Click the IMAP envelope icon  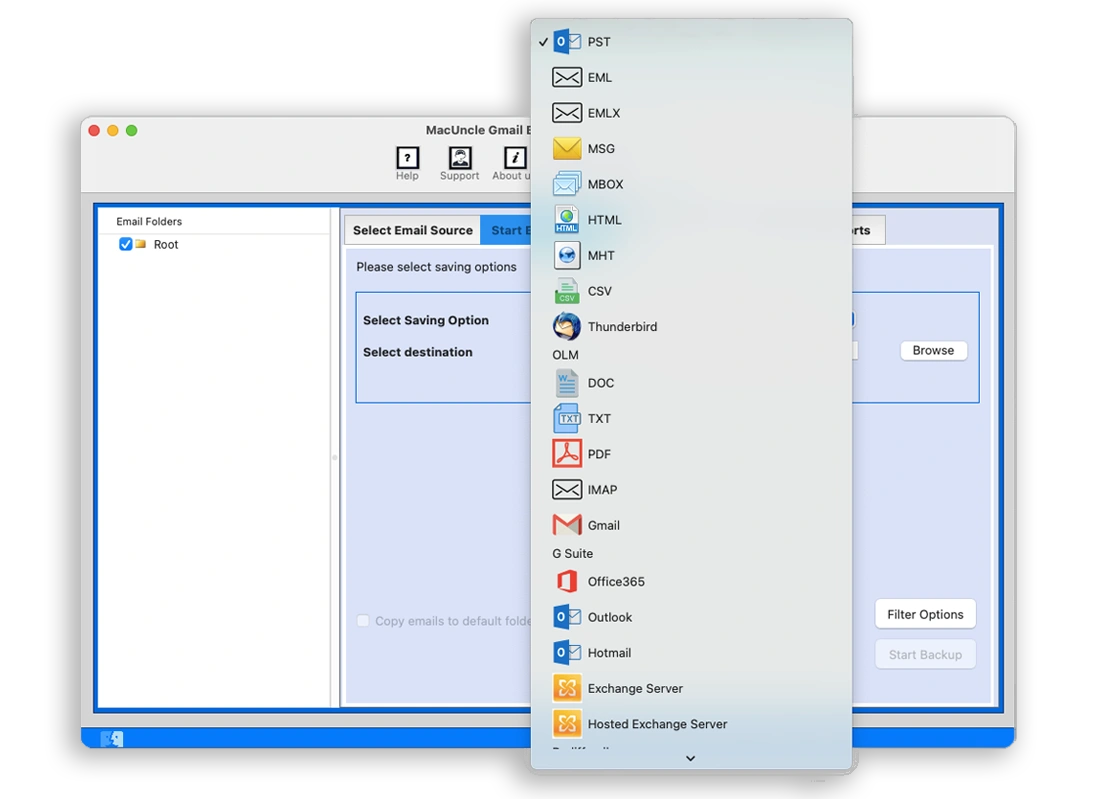pyautogui.click(x=566, y=490)
